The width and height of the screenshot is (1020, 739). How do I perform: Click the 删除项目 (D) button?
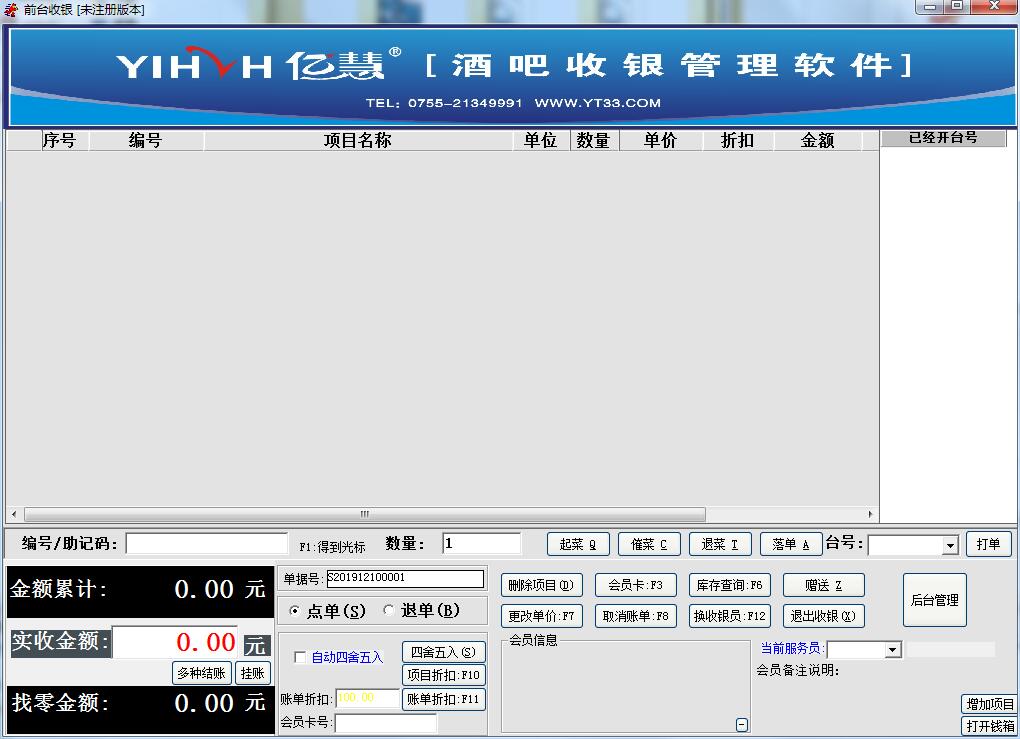(x=541, y=585)
